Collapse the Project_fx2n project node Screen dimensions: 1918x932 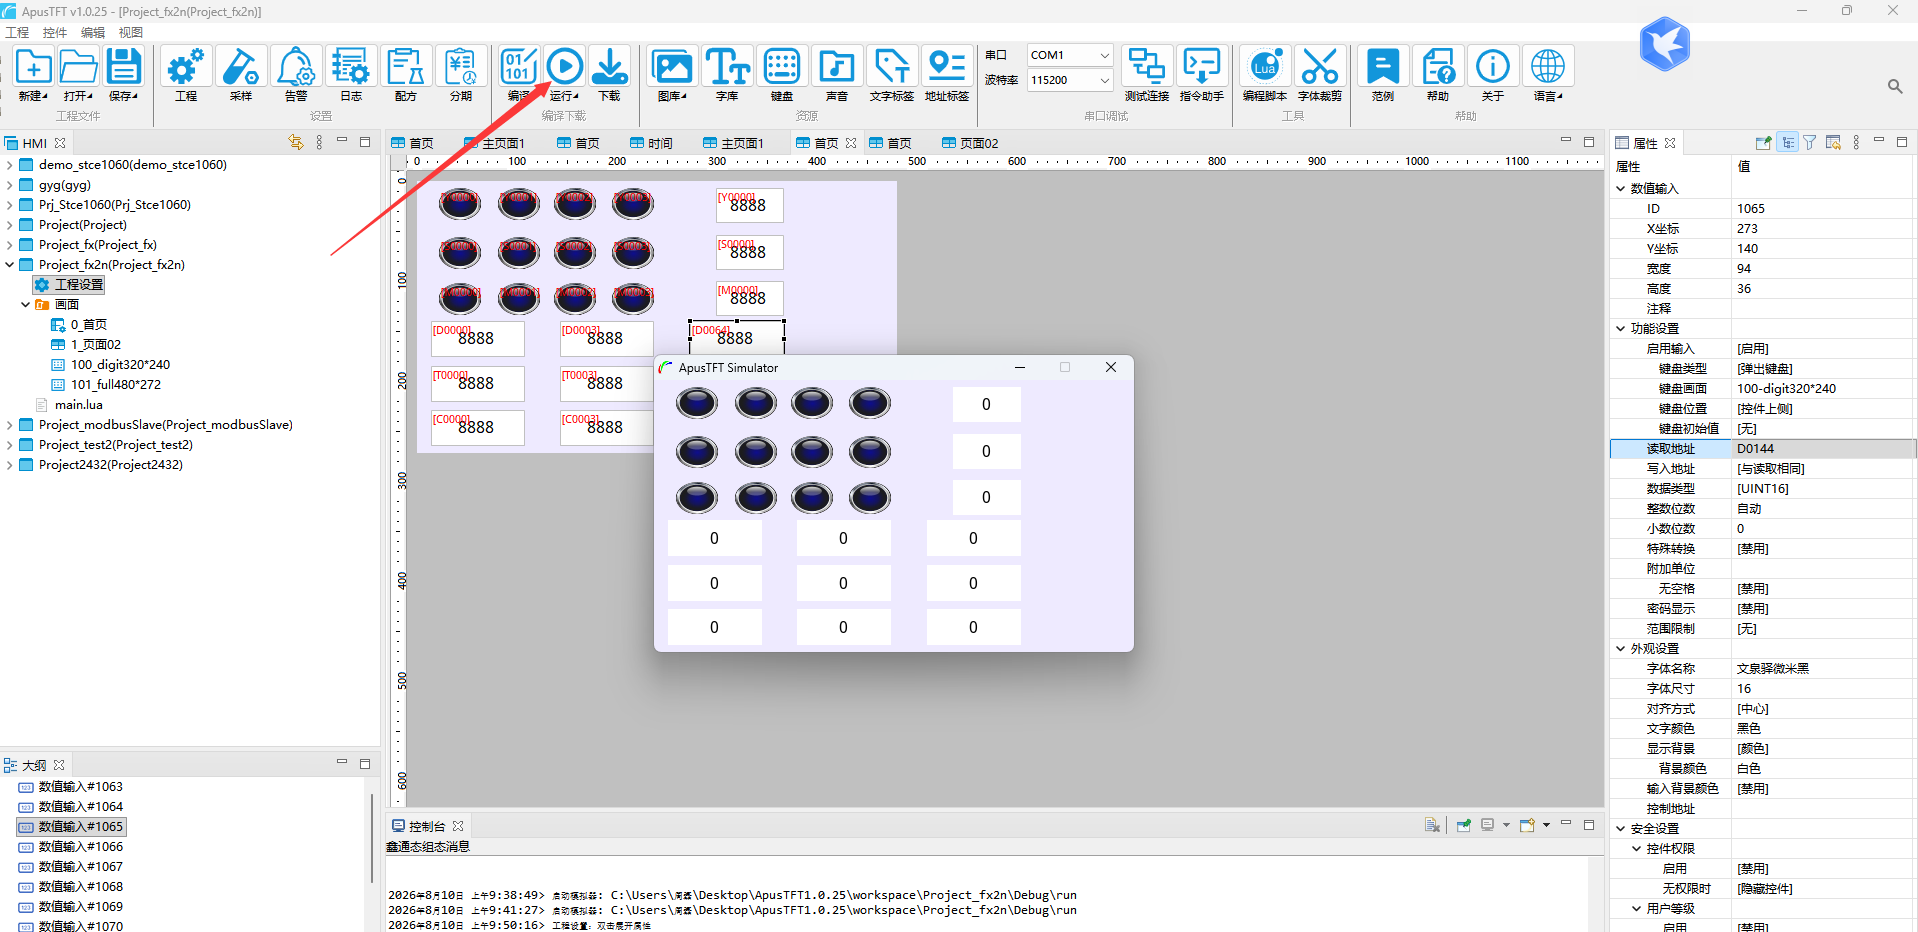[x=10, y=265]
